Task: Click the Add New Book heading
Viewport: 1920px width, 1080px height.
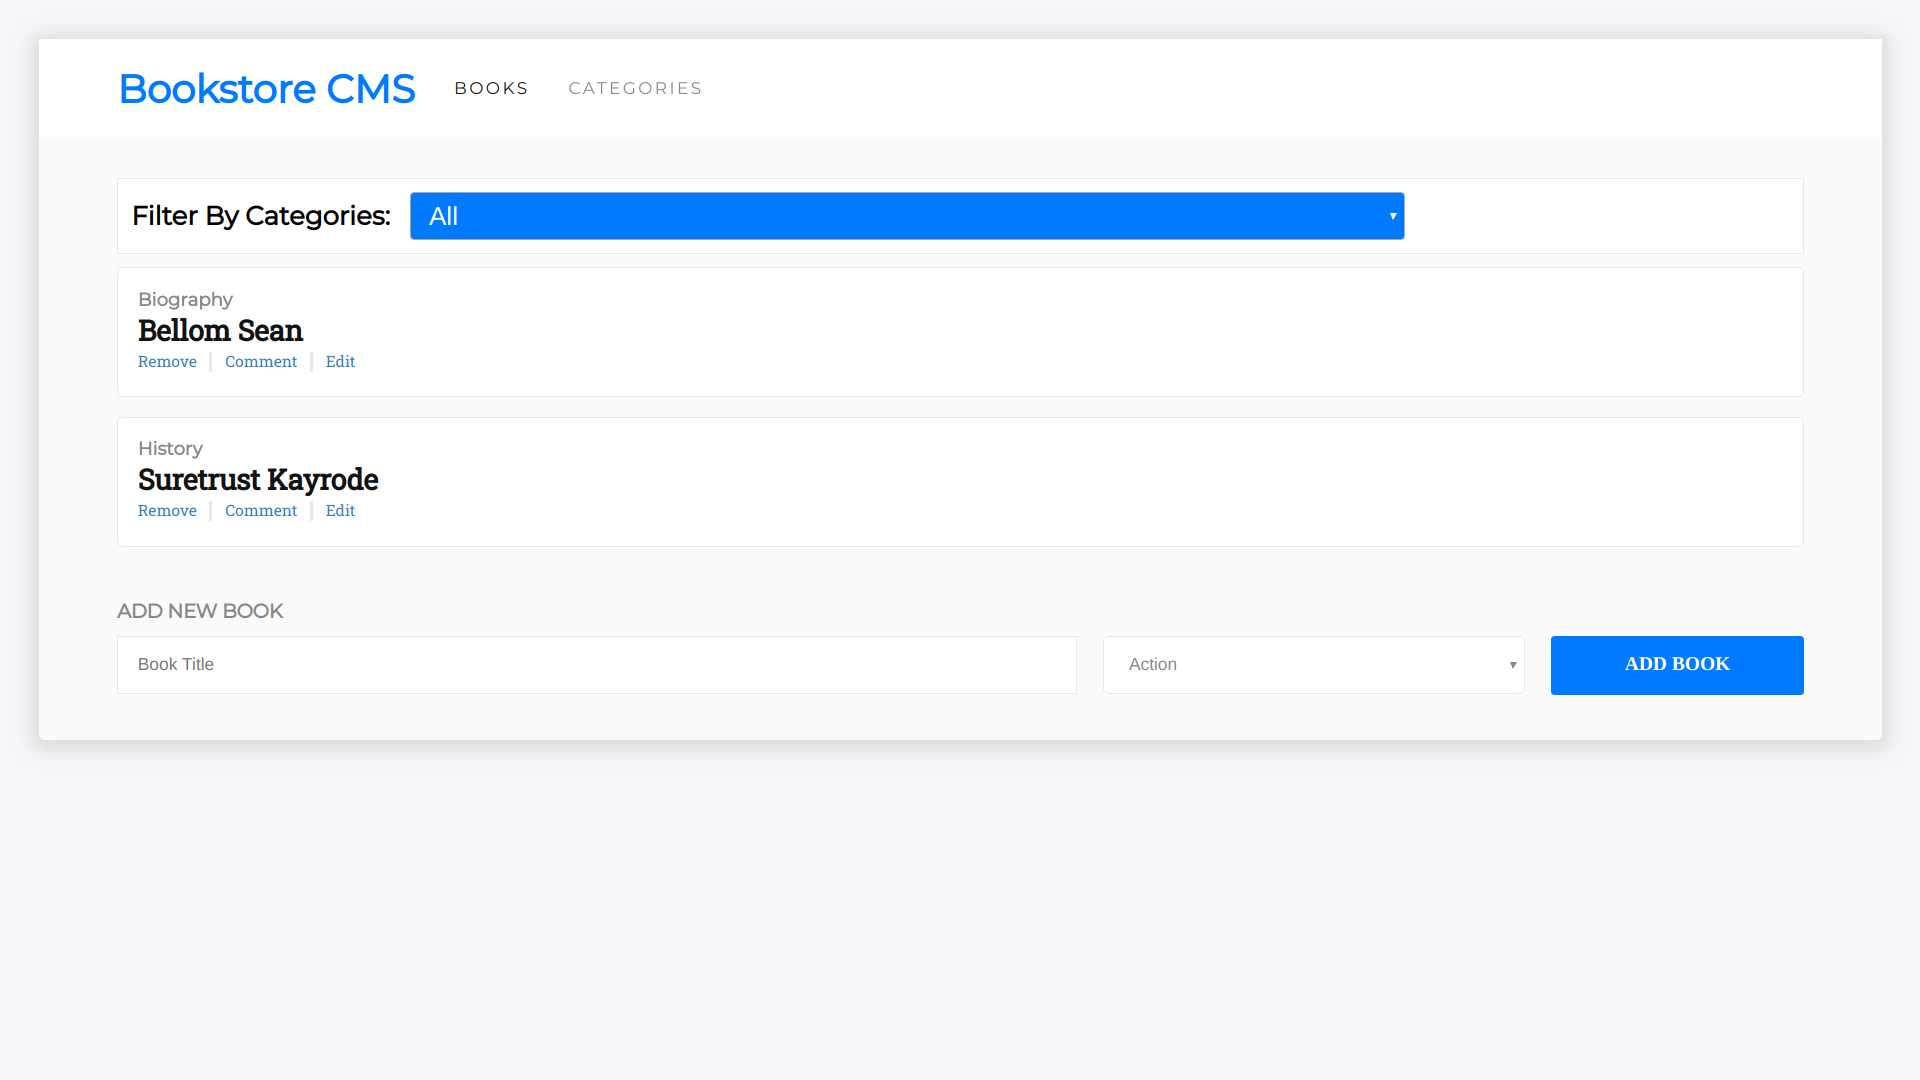Action: [200, 611]
